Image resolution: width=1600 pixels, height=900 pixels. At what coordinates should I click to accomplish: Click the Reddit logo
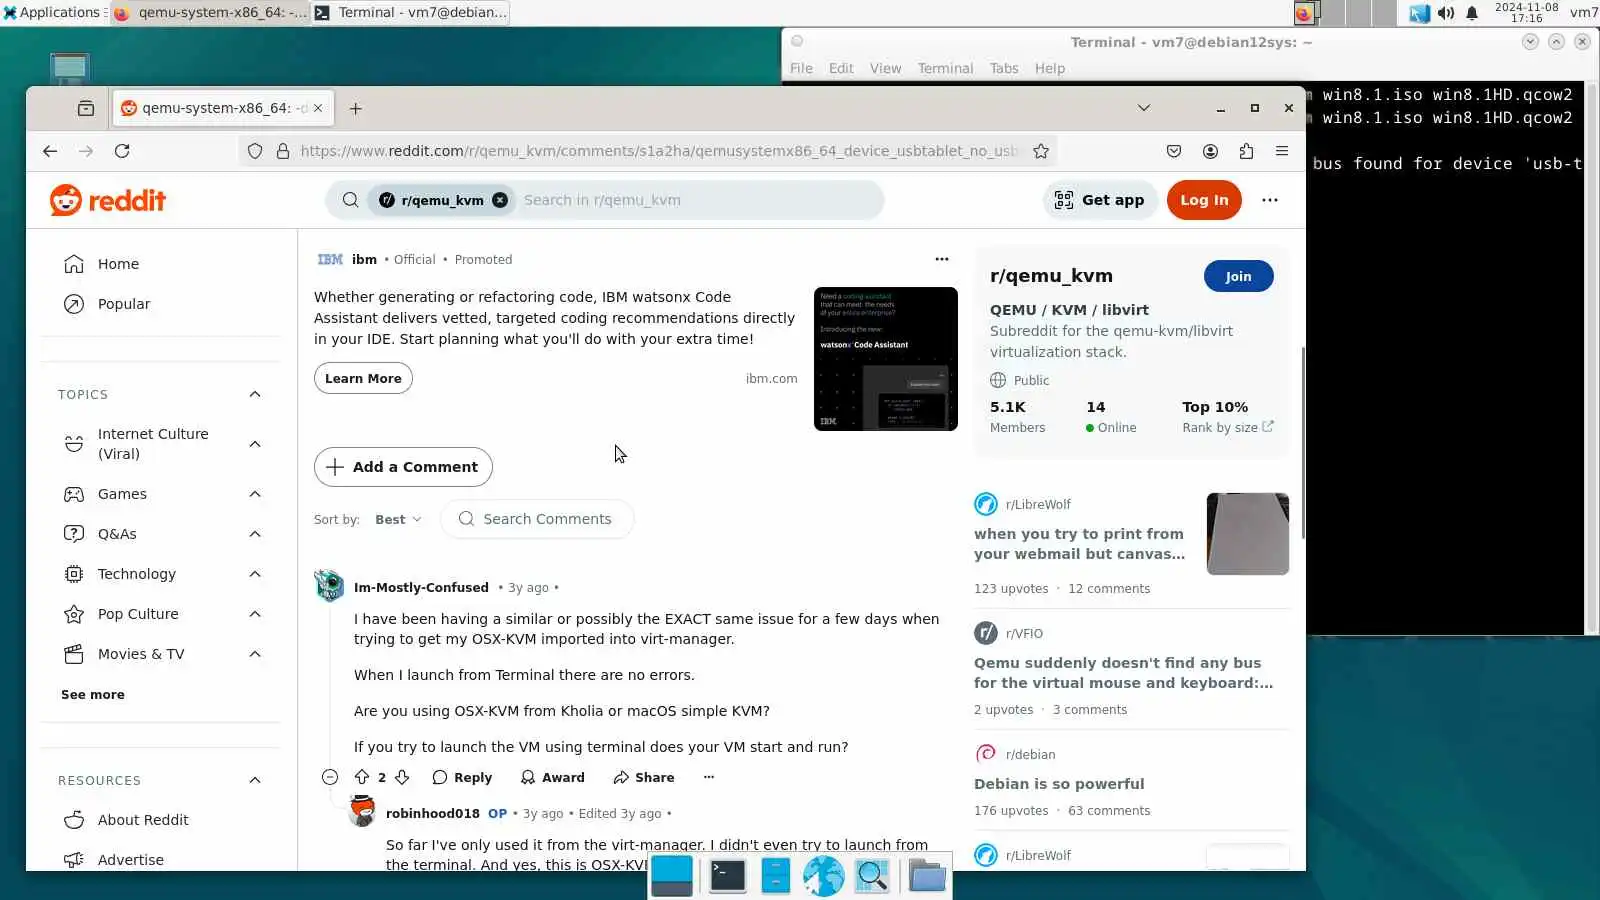coord(108,200)
